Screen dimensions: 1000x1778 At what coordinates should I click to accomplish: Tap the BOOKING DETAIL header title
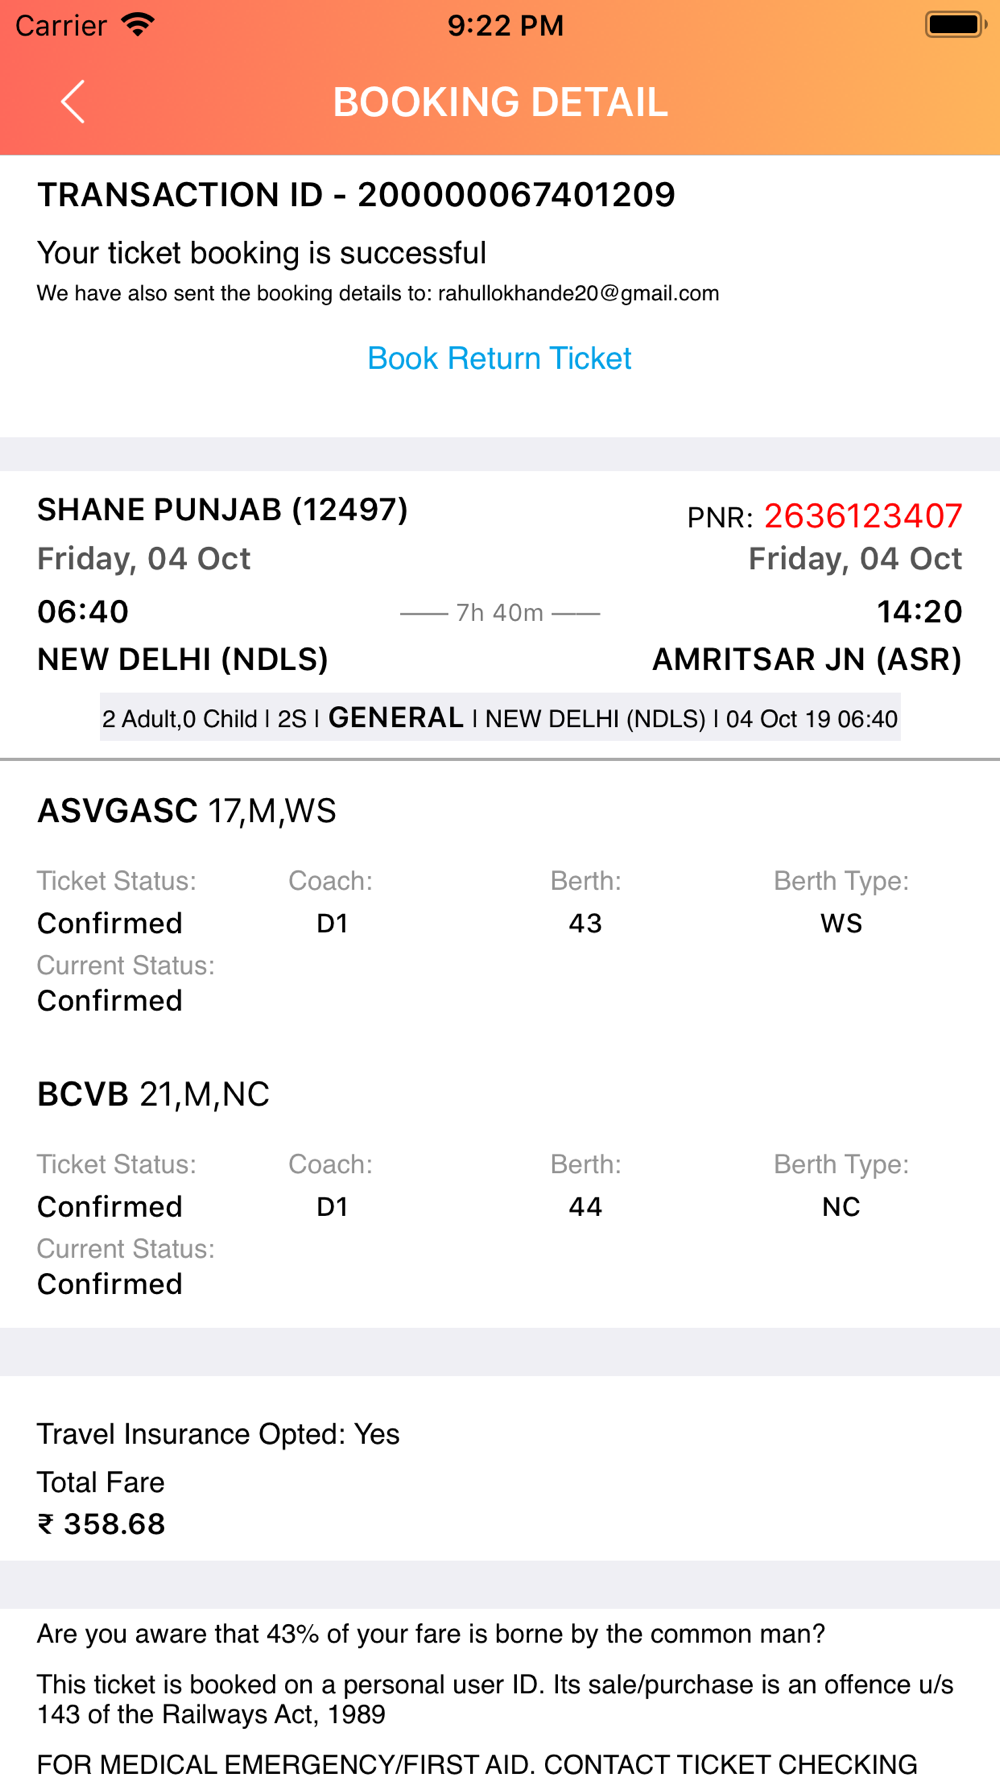pos(500,102)
